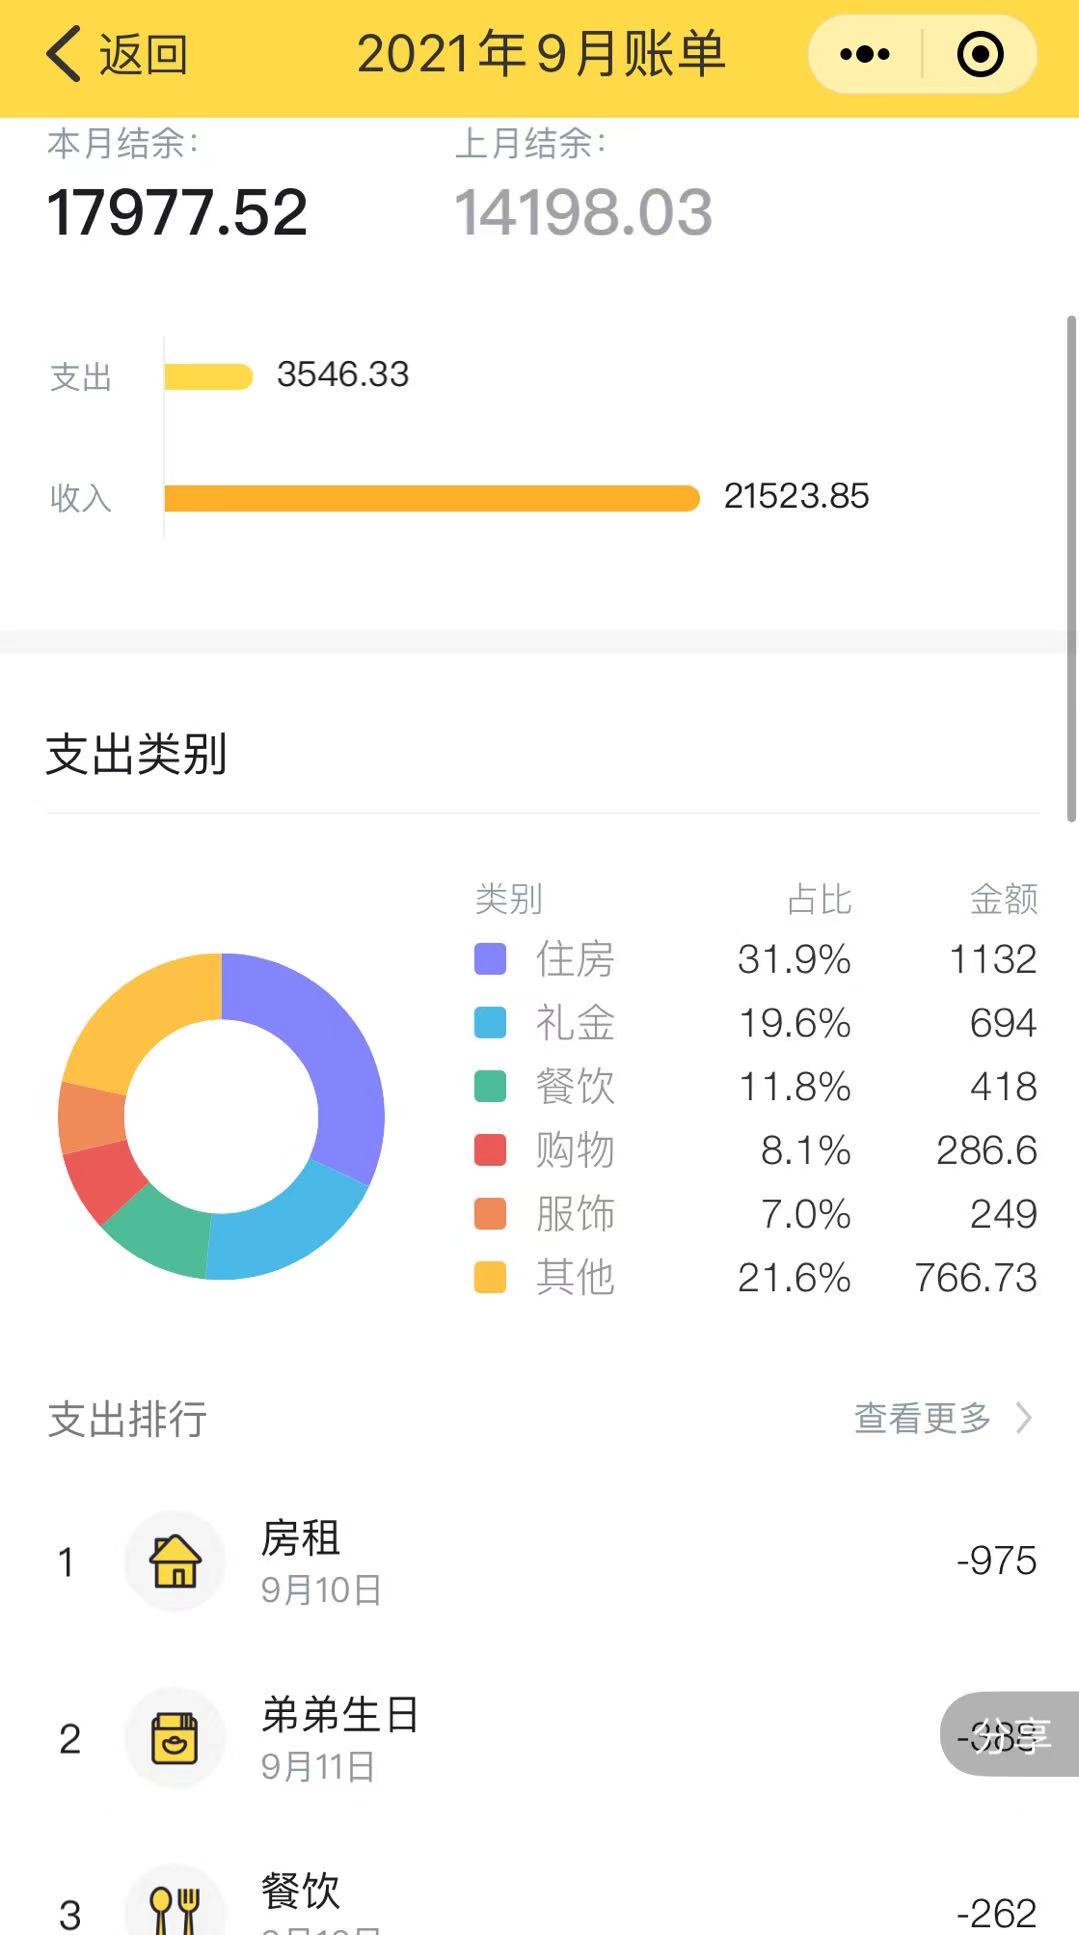Go back using the 返回 label
The image size is (1079, 1935).
143,54
